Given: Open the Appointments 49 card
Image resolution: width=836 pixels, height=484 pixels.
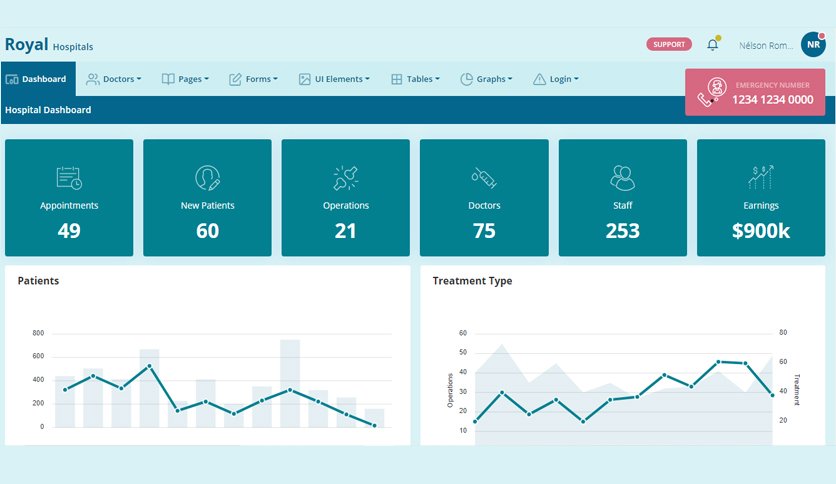Looking at the screenshot, I should point(69,198).
